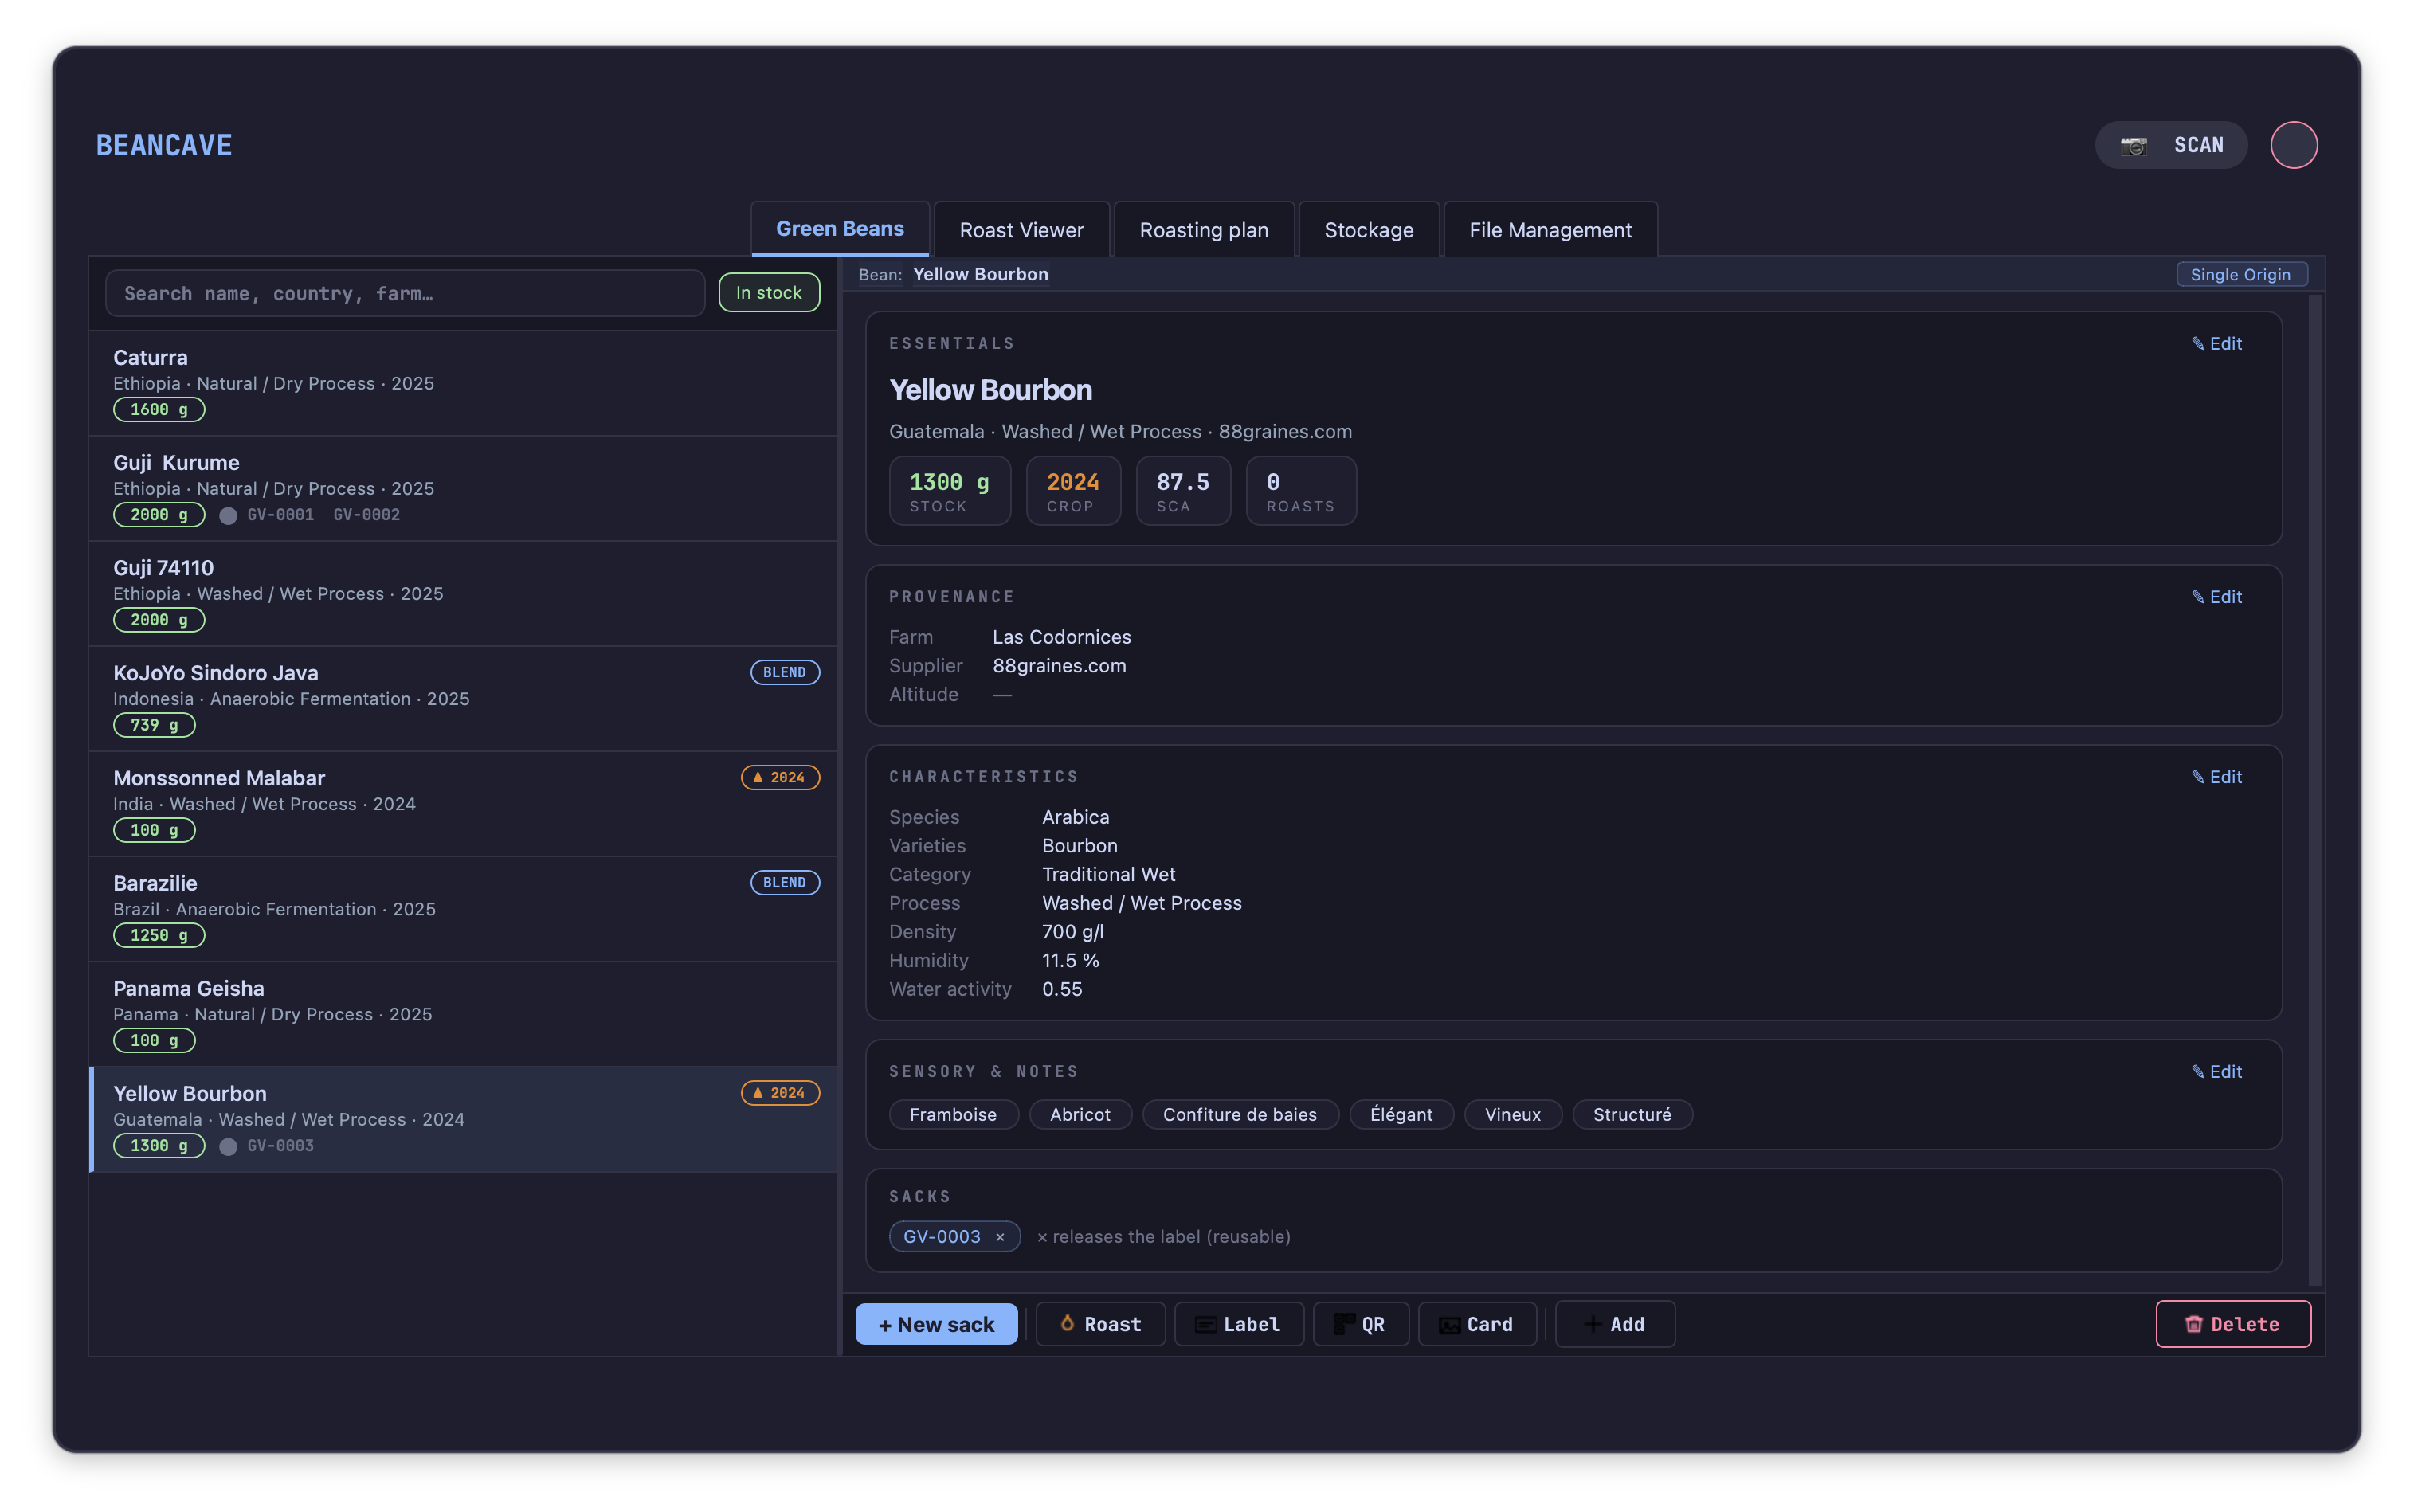Click the GV-0002 sack label
The height and width of the screenshot is (1512, 2414).
(x=366, y=515)
